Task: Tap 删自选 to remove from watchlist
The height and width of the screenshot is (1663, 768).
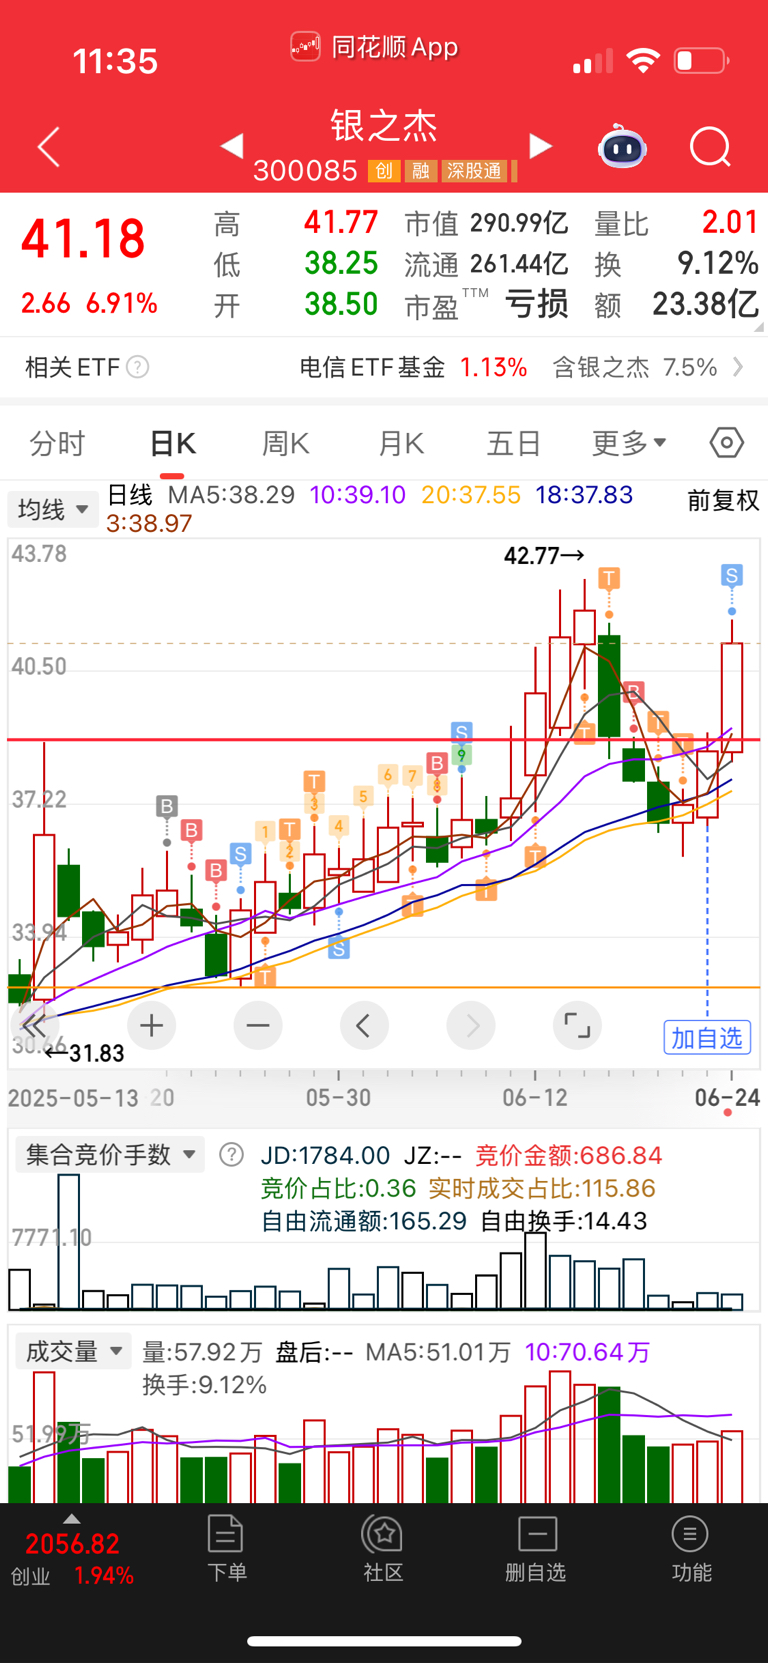Action: 537,1548
